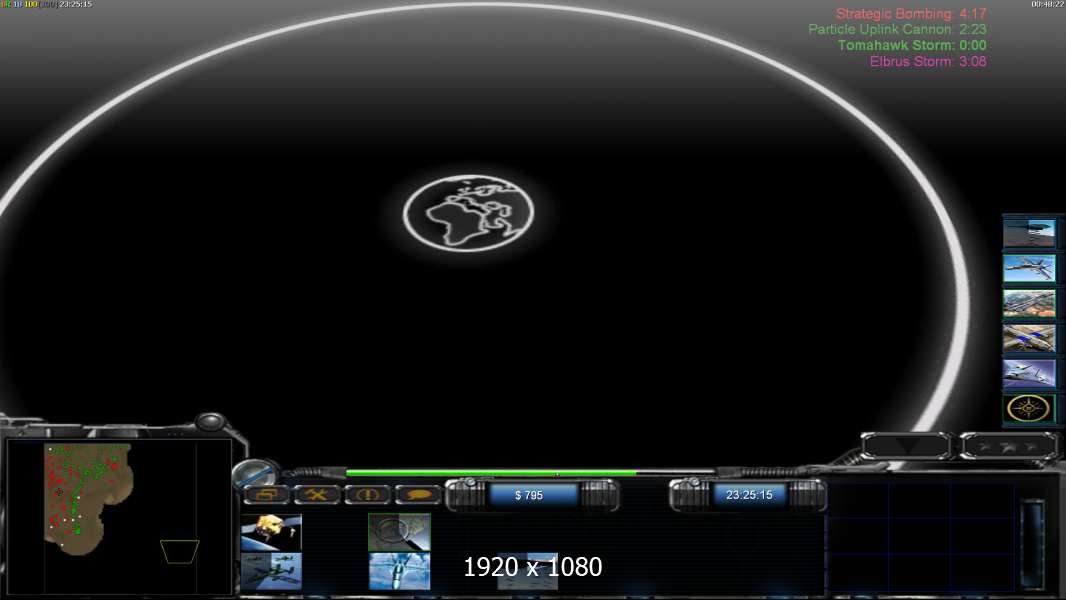The width and height of the screenshot is (1066, 600).
Task: Click the yellow camera frame on minimap
Action: click(179, 552)
